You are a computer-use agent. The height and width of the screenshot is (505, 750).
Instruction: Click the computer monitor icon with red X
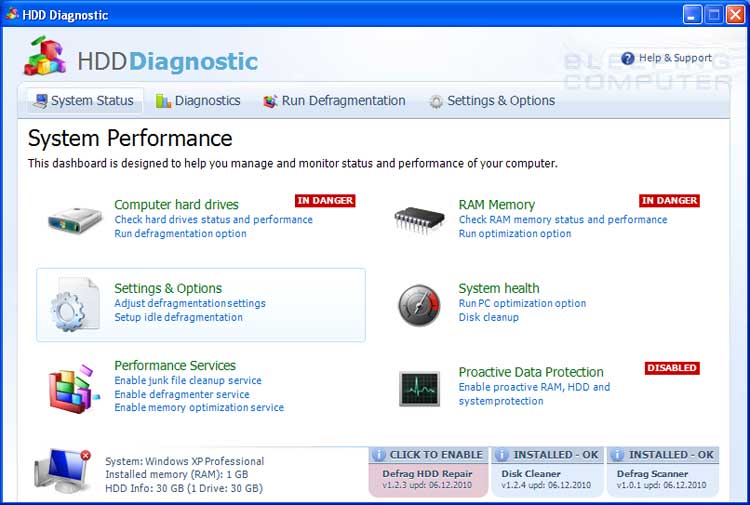(63, 472)
